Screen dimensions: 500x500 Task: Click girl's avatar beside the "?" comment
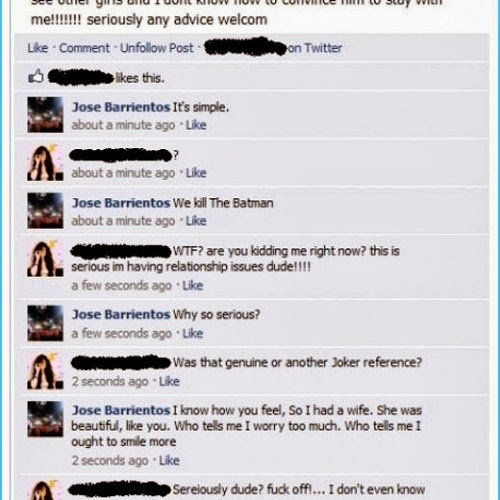(x=45, y=163)
